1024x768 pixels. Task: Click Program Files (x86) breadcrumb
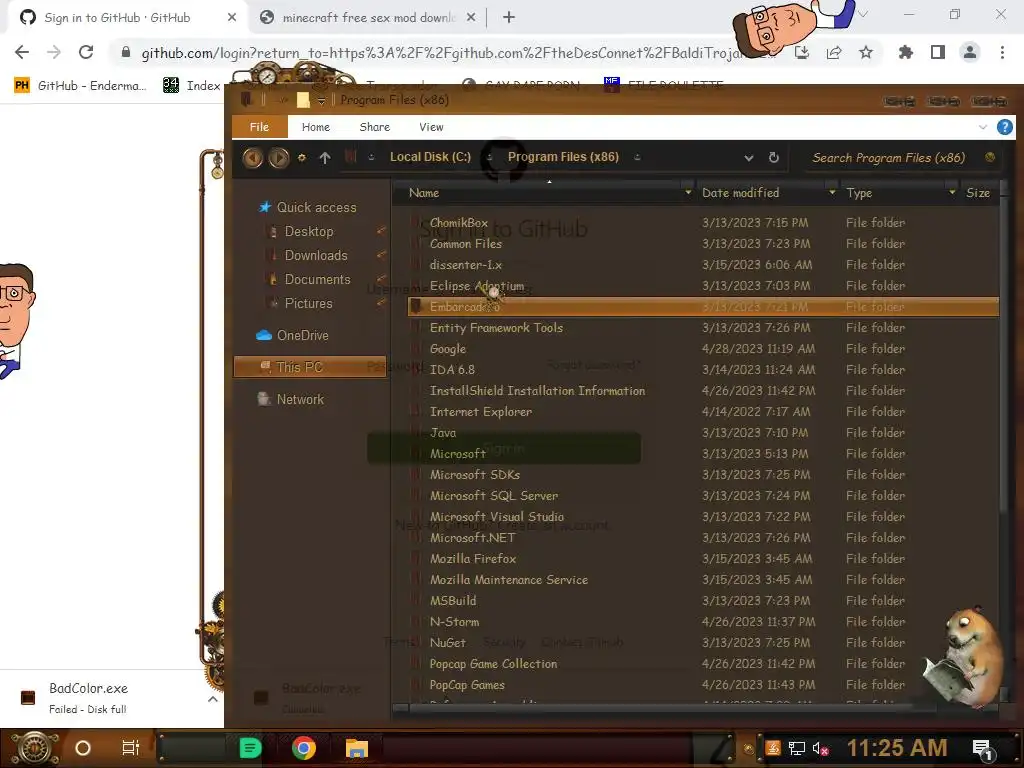(563, 157)
